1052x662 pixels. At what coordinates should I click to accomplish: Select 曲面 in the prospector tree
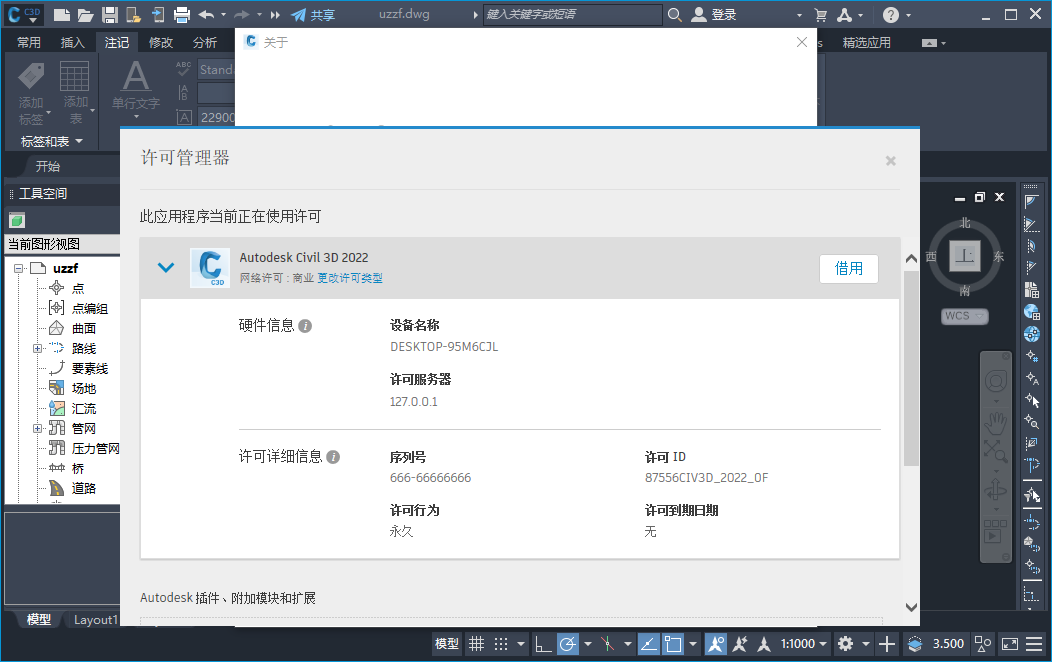click(x=84, y=328)
